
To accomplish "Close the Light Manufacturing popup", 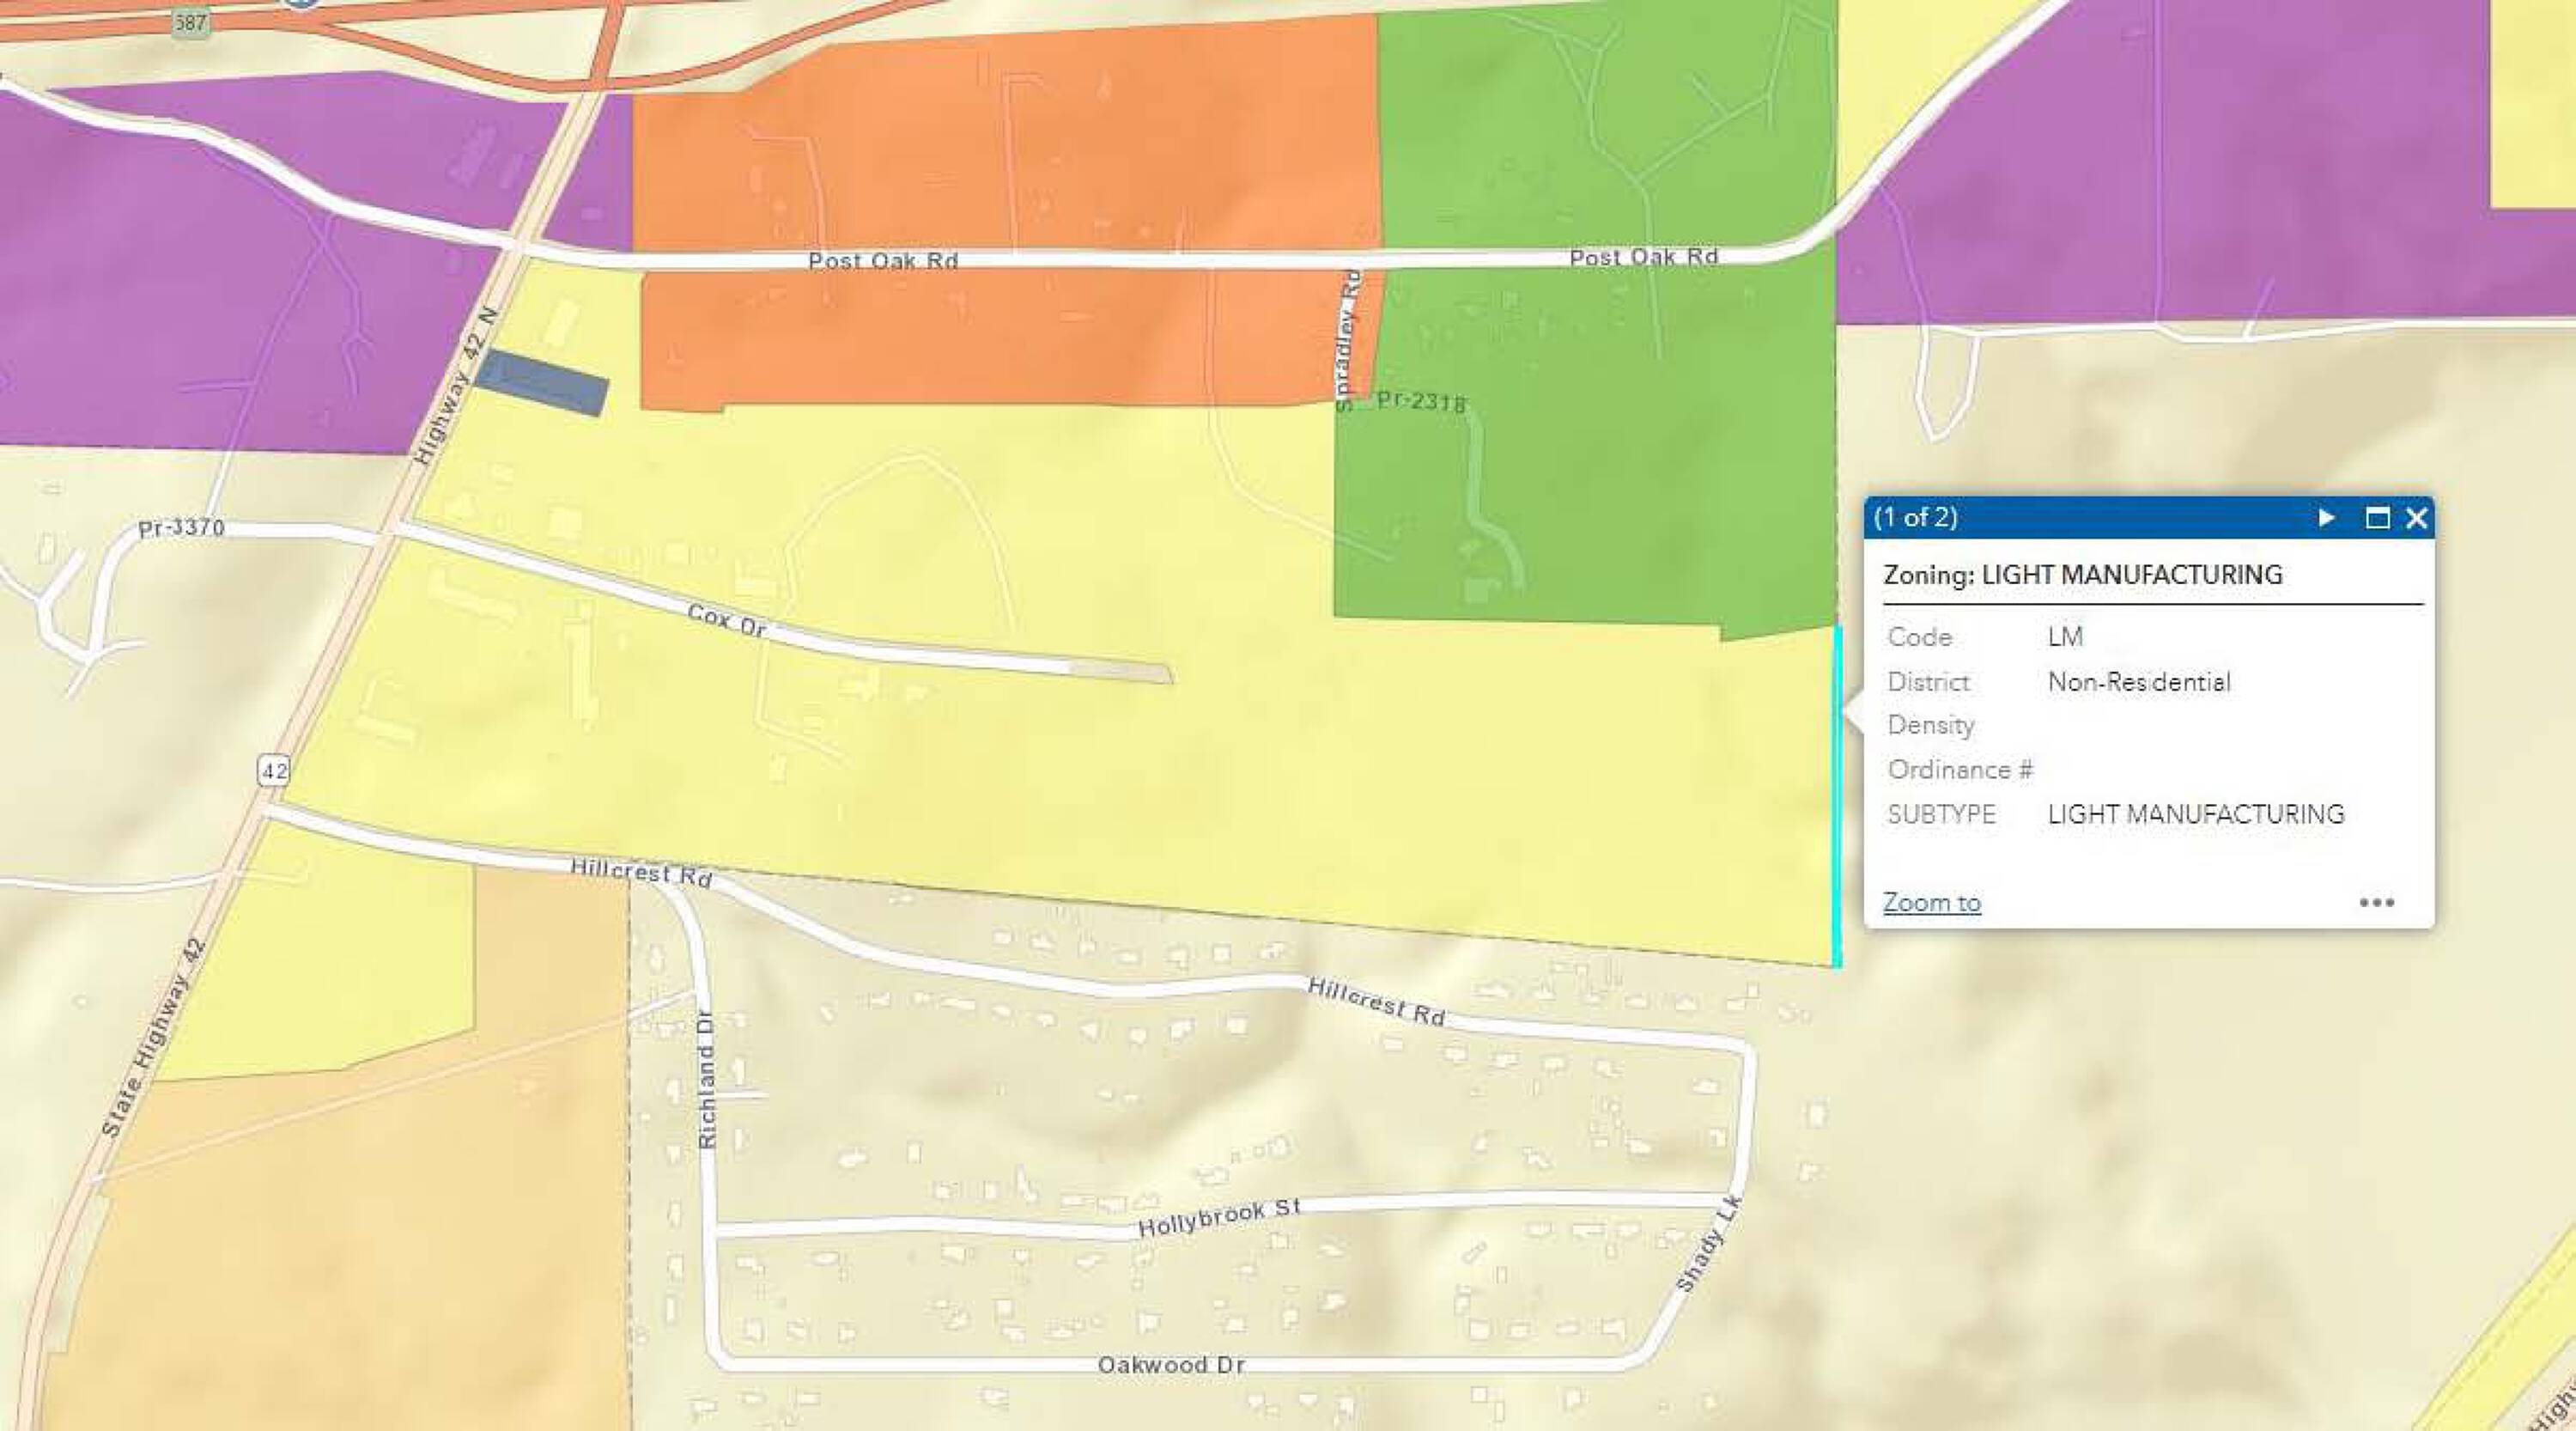I will coord(2417,518).
